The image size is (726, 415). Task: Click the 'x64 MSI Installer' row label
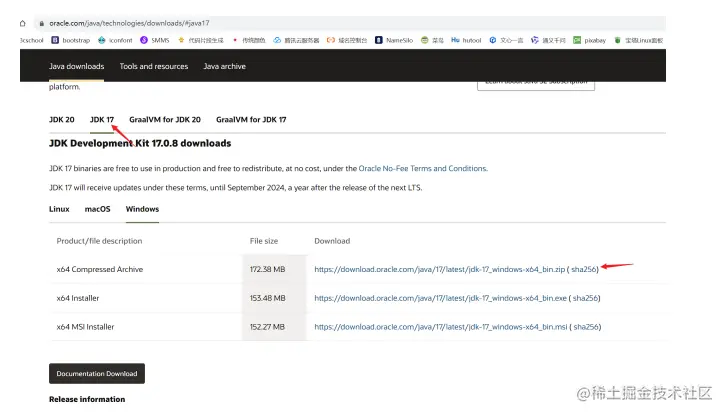click(85, 327)
